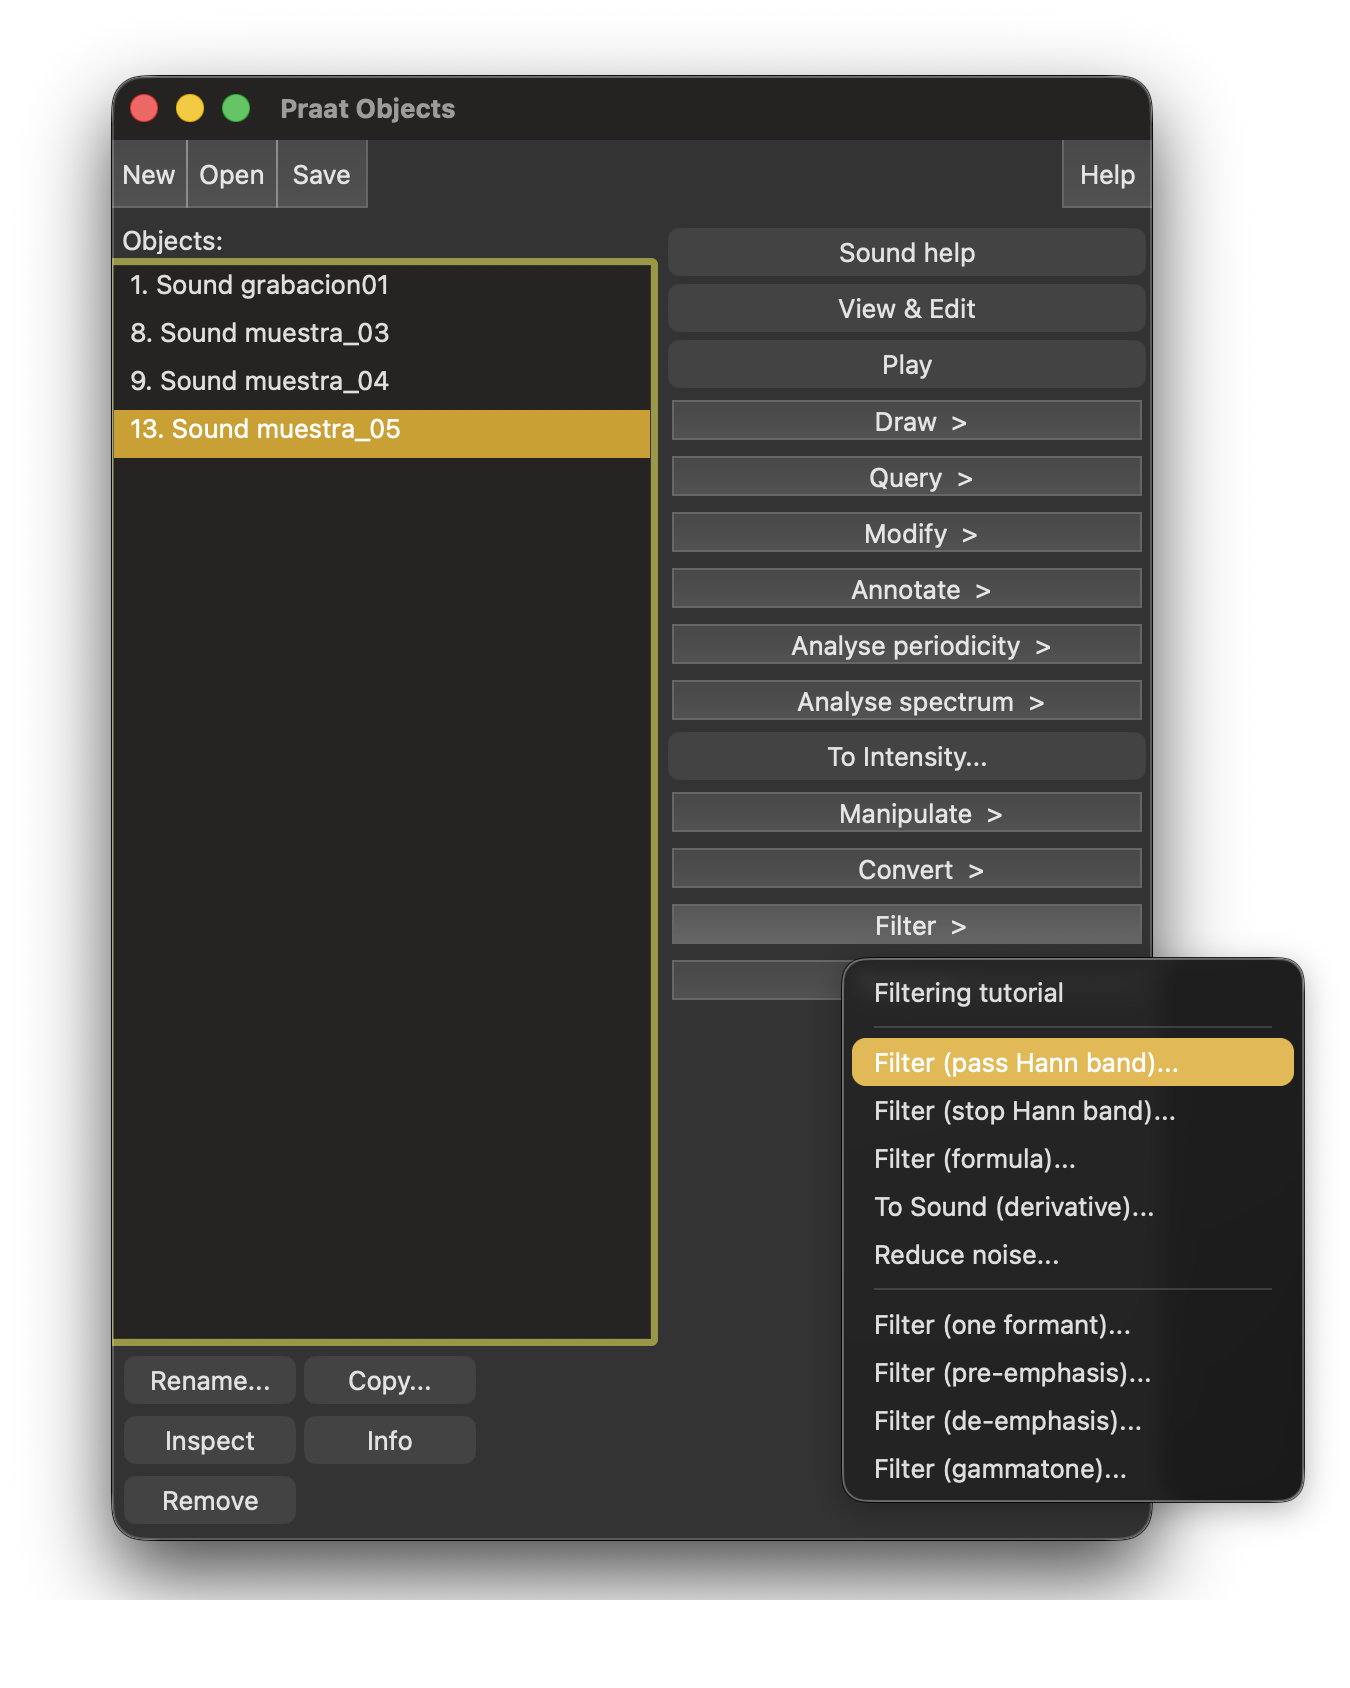Expand the Draw submenu
Screen dimensions: 1350x1688
point(906,421)
